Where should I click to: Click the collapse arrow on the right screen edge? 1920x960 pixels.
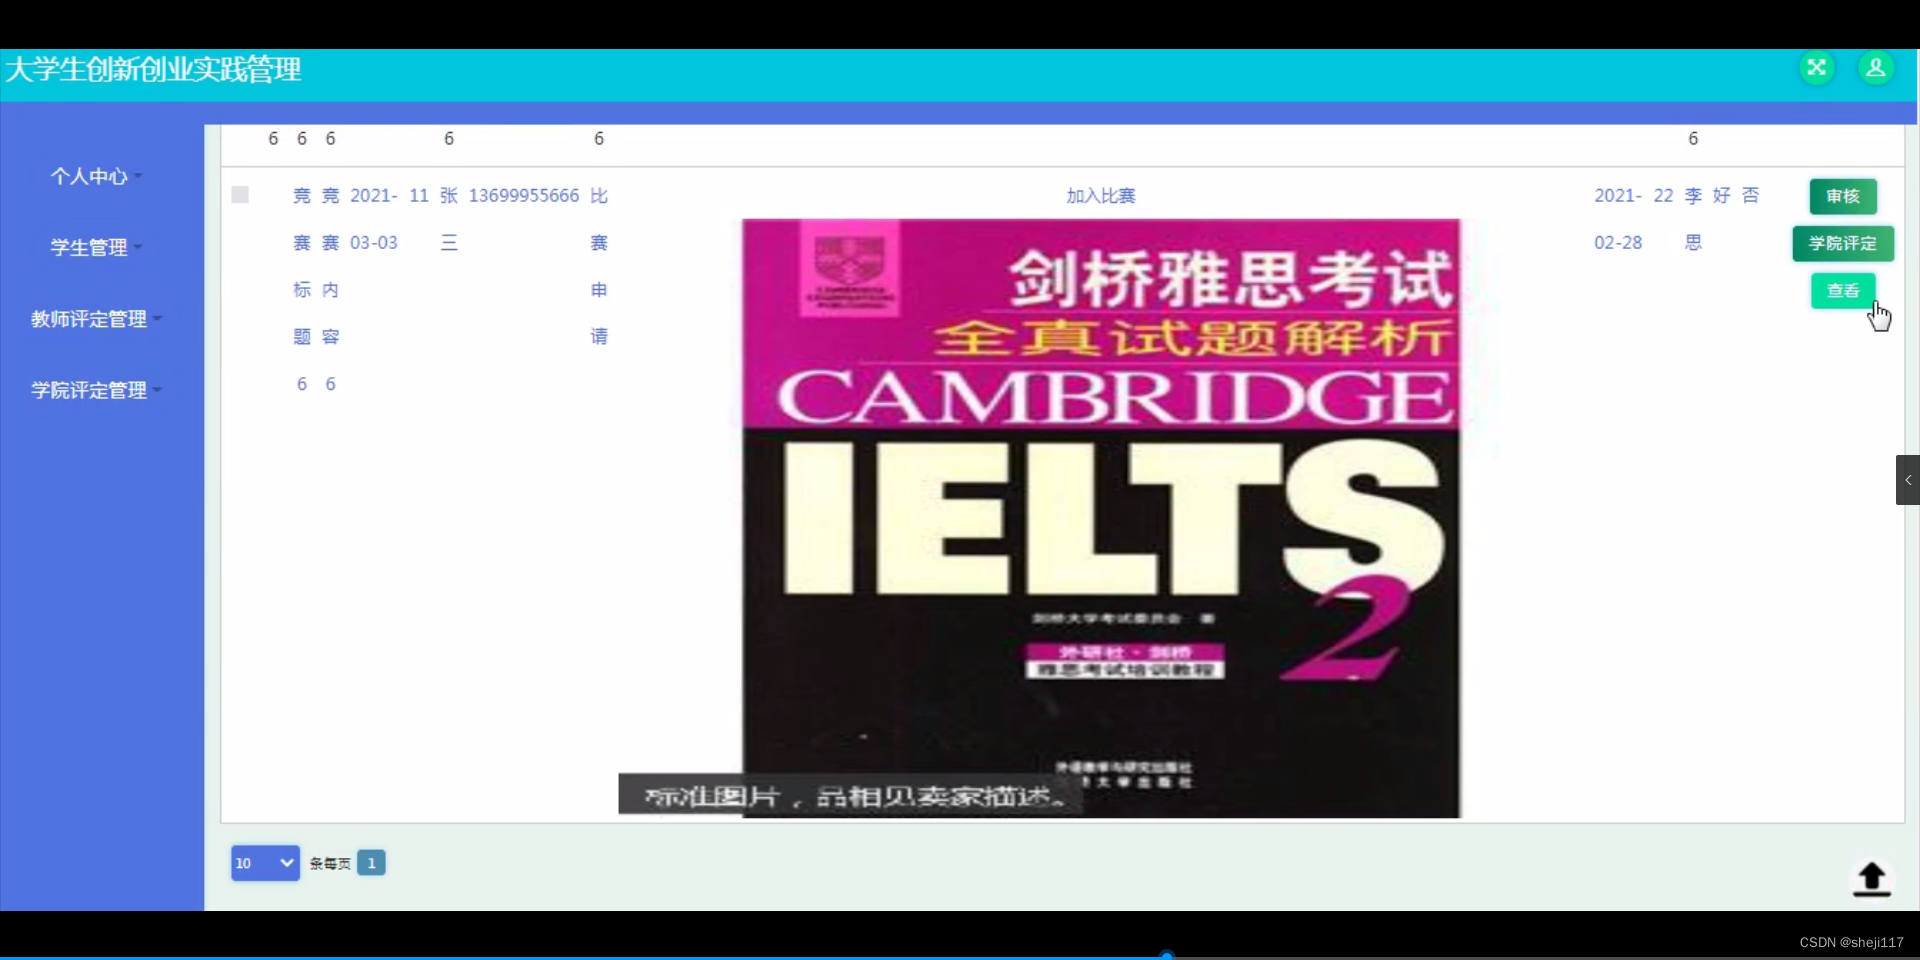point(1908,480)
